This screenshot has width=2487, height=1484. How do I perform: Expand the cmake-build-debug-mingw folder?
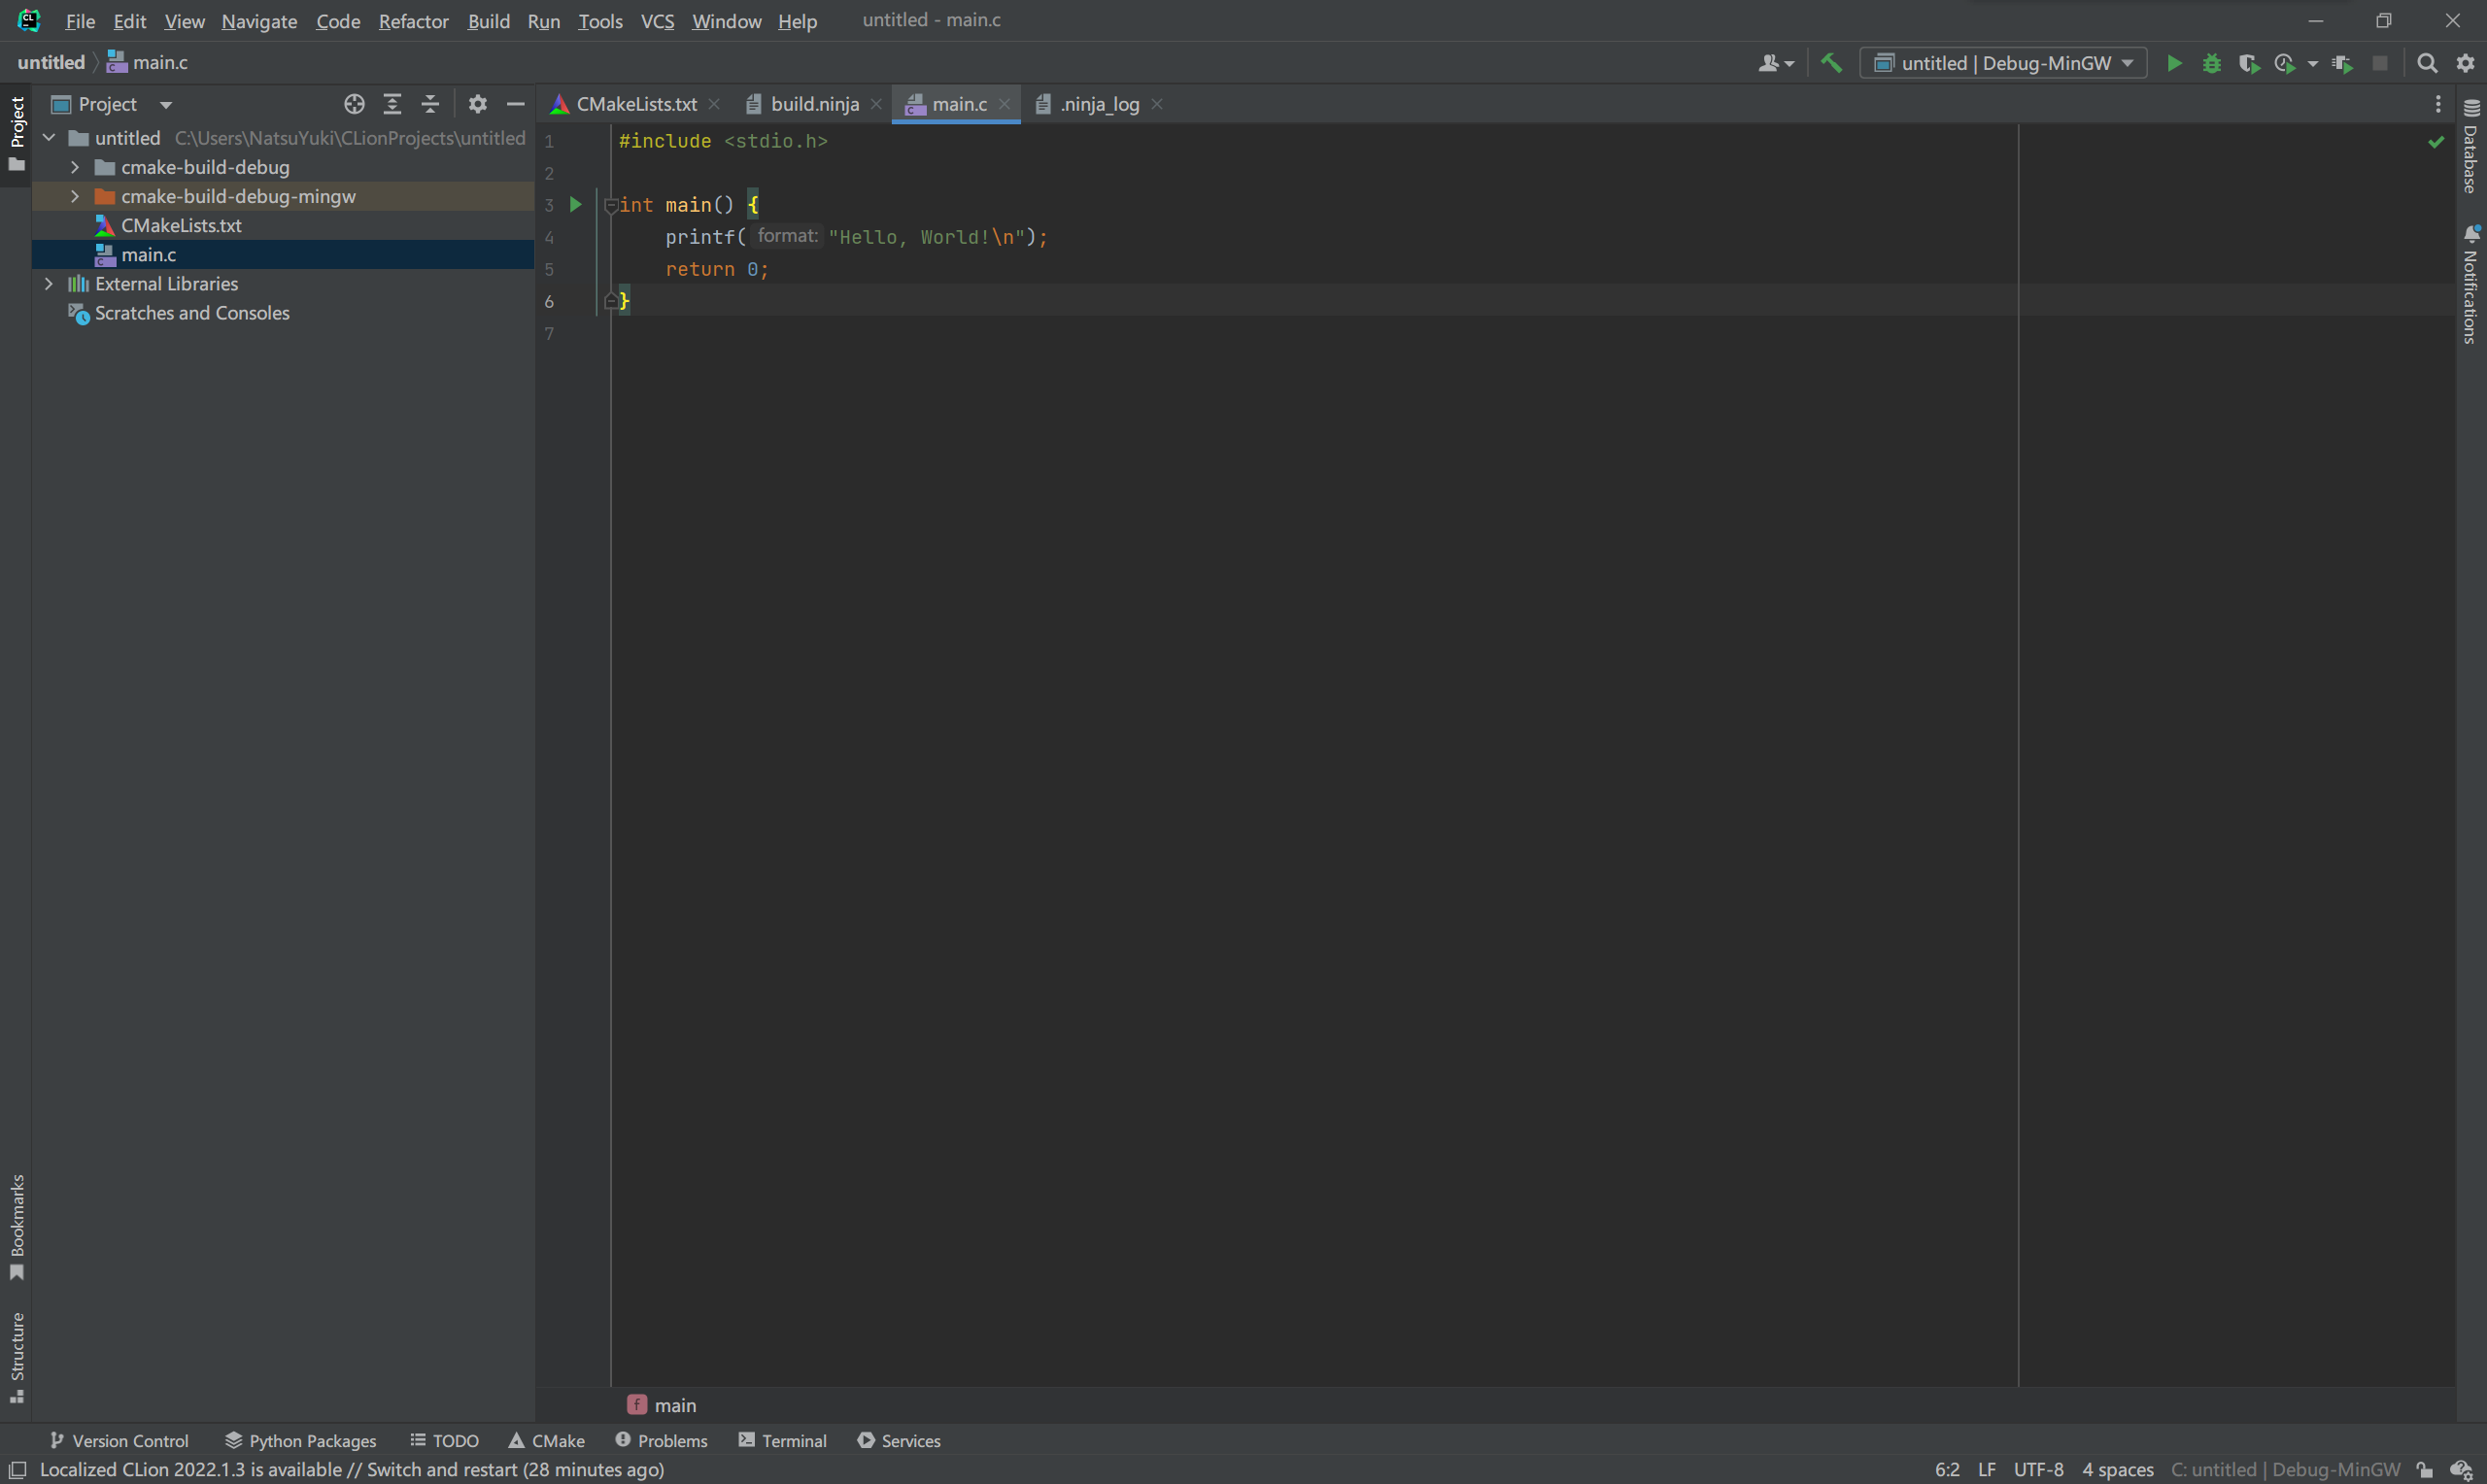[x=75, y=197]
